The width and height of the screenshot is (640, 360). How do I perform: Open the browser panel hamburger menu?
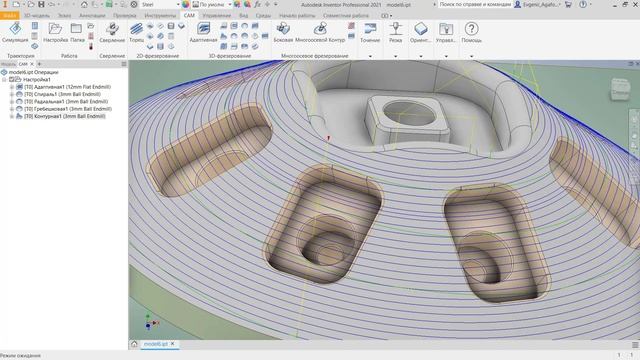[x=124, y=64]
